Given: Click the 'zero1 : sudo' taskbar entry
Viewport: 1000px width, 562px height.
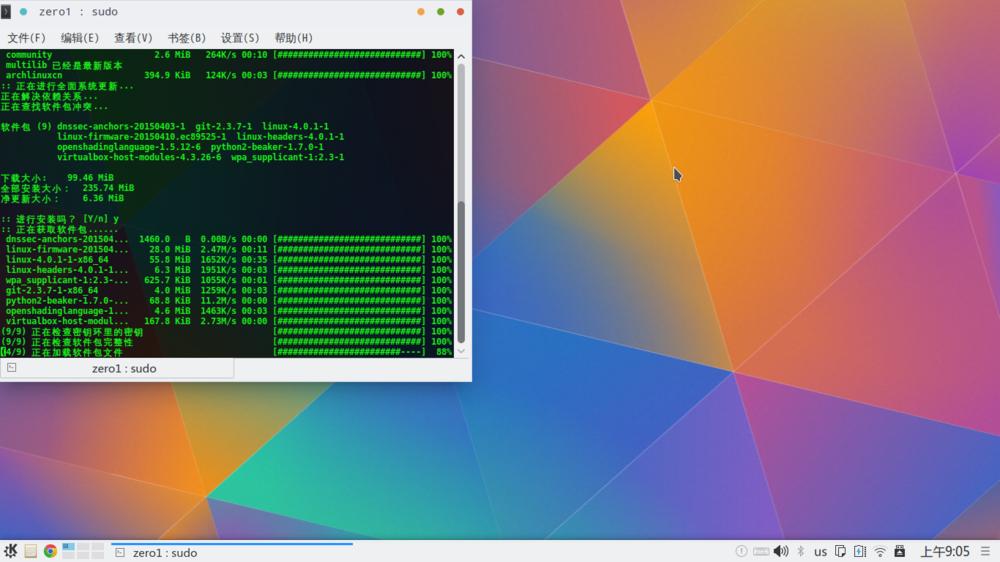Looking at the screenshot, I should (x=232, y=552).
